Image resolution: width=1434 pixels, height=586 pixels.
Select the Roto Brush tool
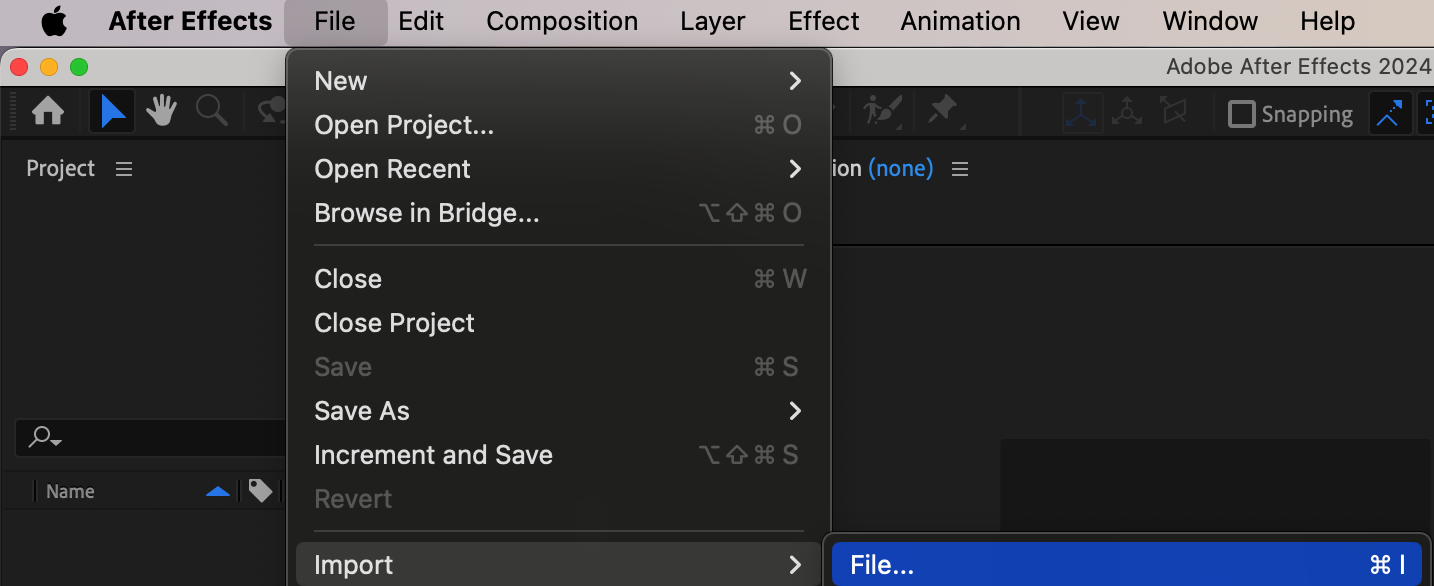[882, 112]
